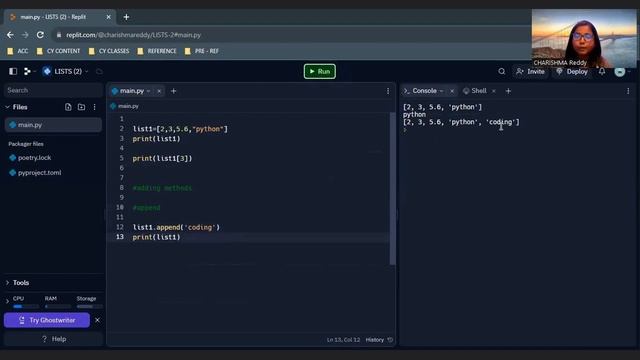Click the #append comment line

147,208
